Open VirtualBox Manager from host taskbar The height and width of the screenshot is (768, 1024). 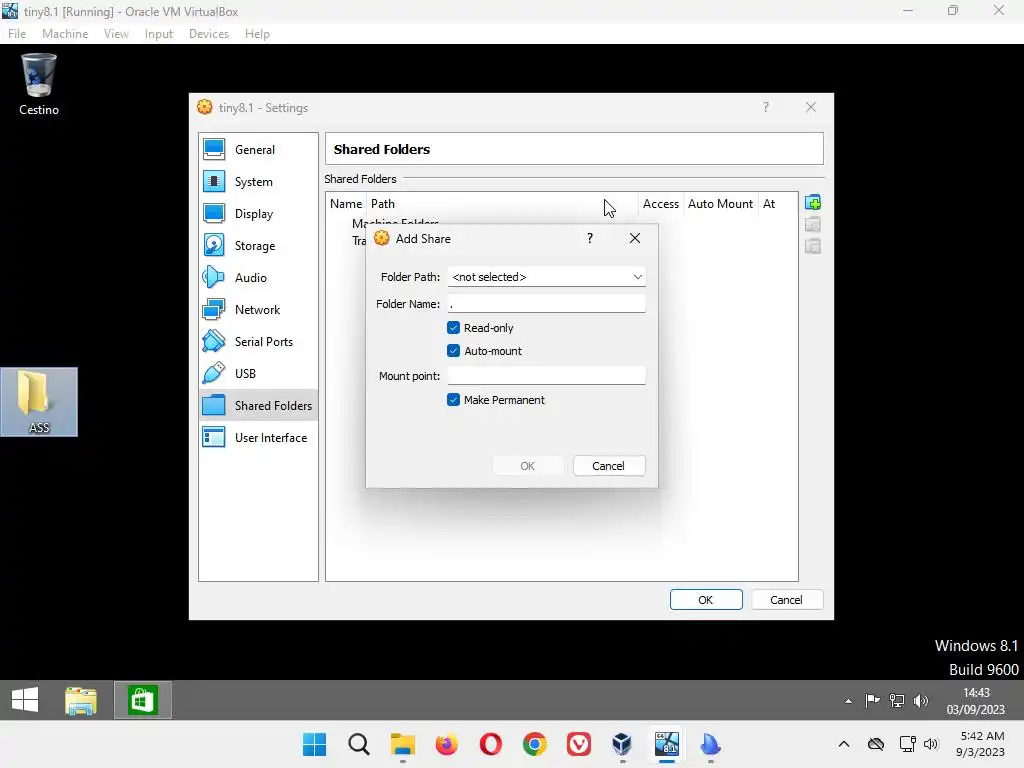click(622, 744)
